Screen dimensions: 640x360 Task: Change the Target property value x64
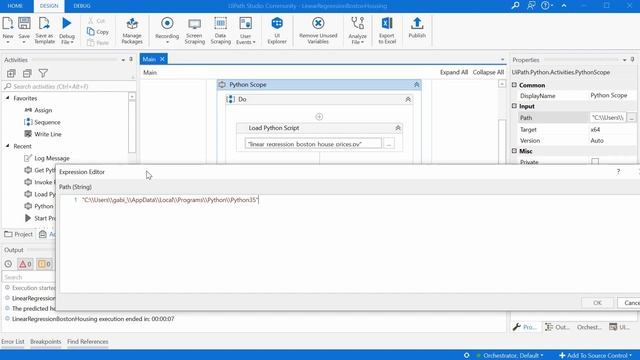point(612,129)
